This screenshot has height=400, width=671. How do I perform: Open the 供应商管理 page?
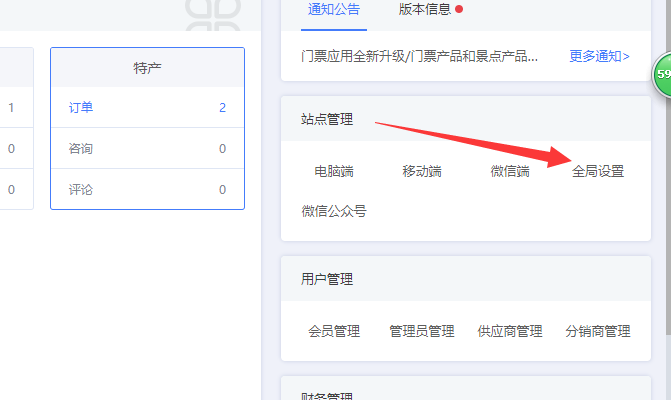[x=510, y=331]
